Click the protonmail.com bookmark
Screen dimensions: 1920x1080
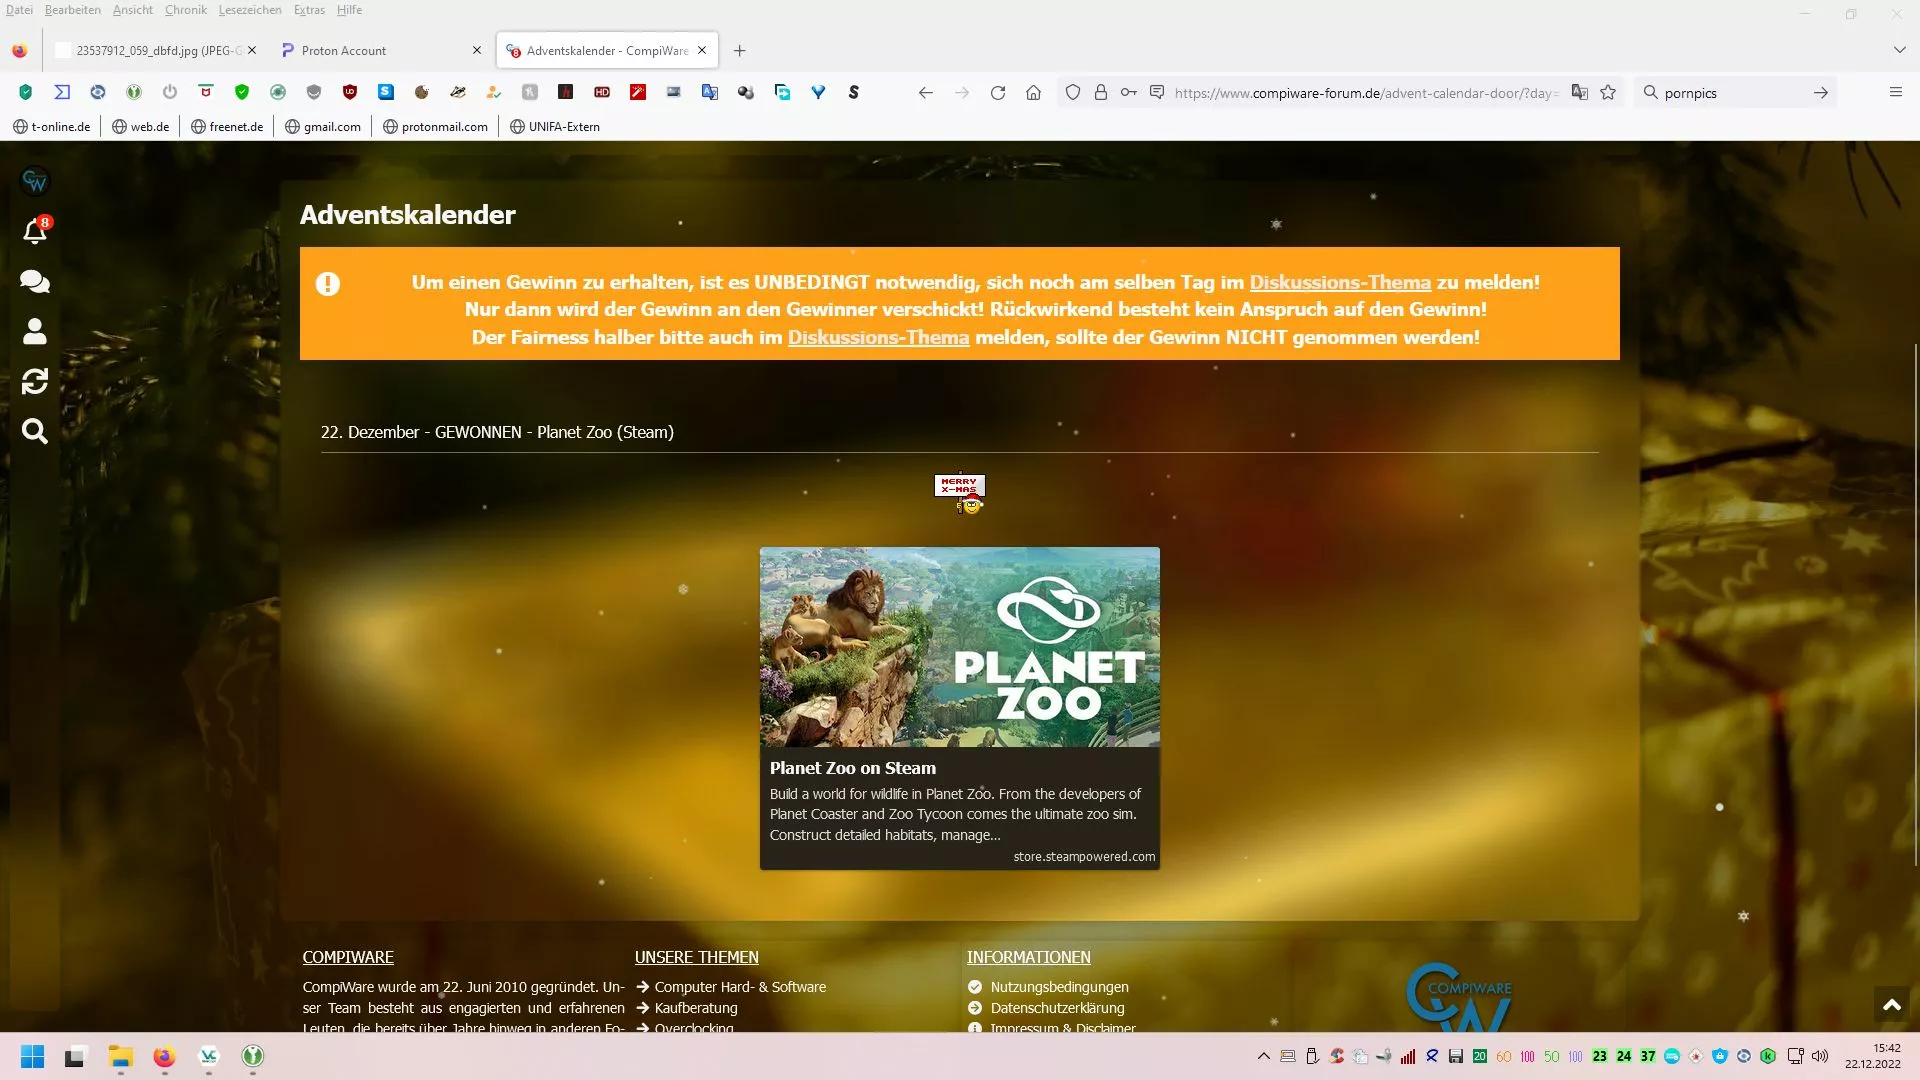pos(435,127)
